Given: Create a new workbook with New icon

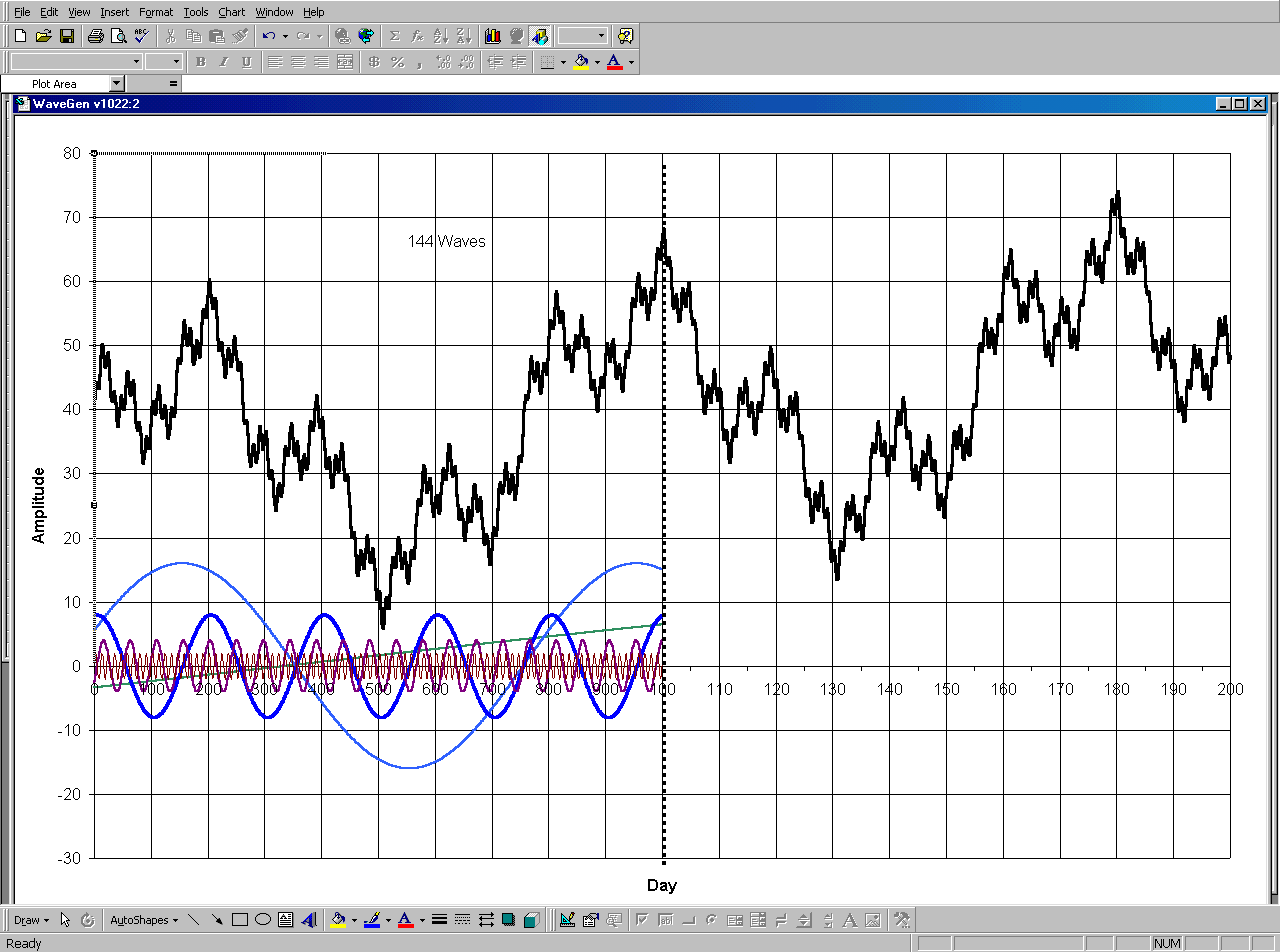Looking at the screenshot, I should coord(20,36).
